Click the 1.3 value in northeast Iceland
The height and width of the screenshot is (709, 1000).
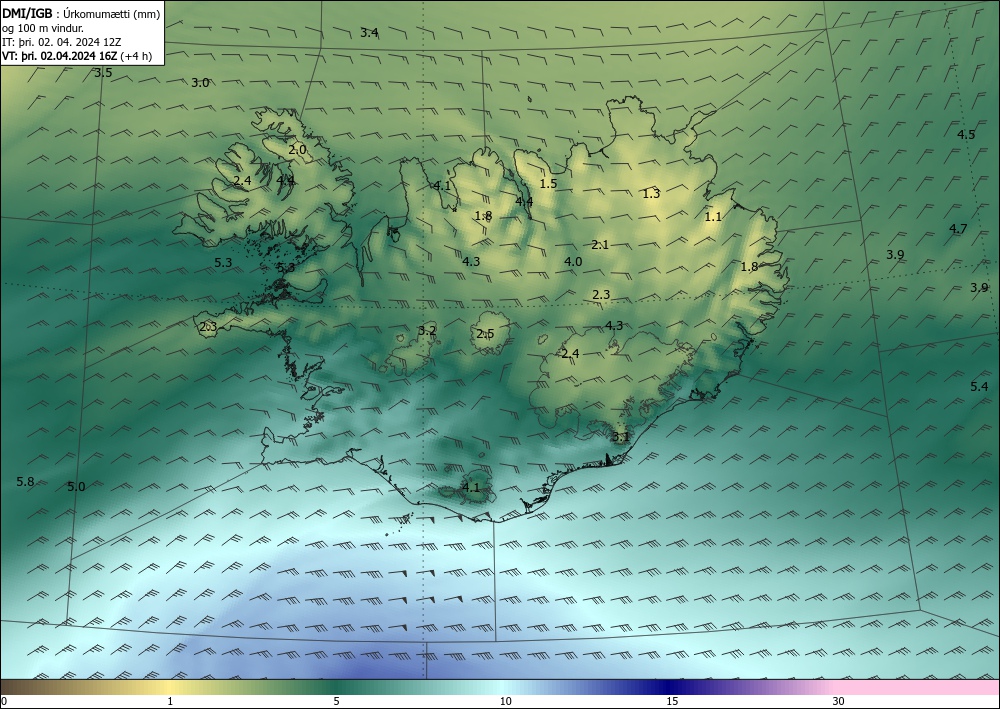651,194
